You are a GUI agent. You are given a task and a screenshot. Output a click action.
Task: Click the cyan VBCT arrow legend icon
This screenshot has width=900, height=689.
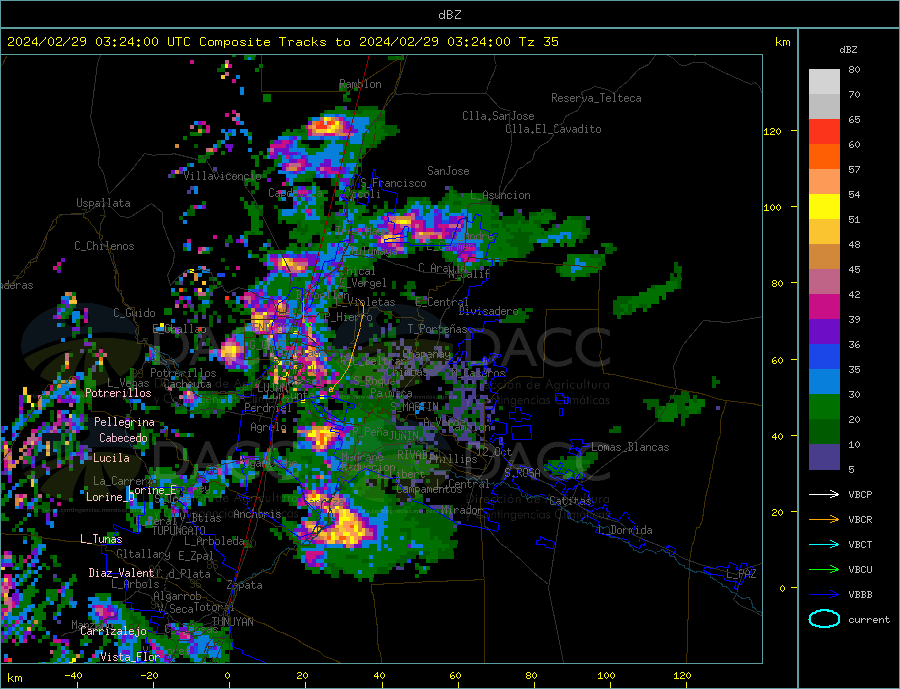pos(824,544)
